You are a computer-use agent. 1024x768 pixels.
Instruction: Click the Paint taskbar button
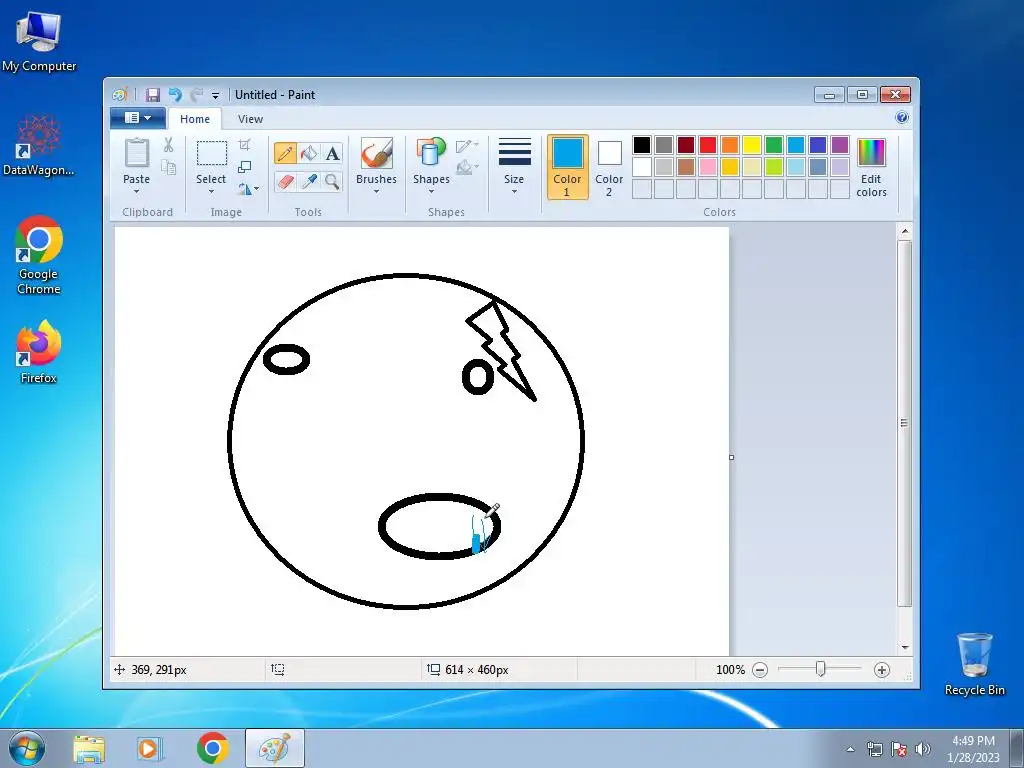(274, 748)
